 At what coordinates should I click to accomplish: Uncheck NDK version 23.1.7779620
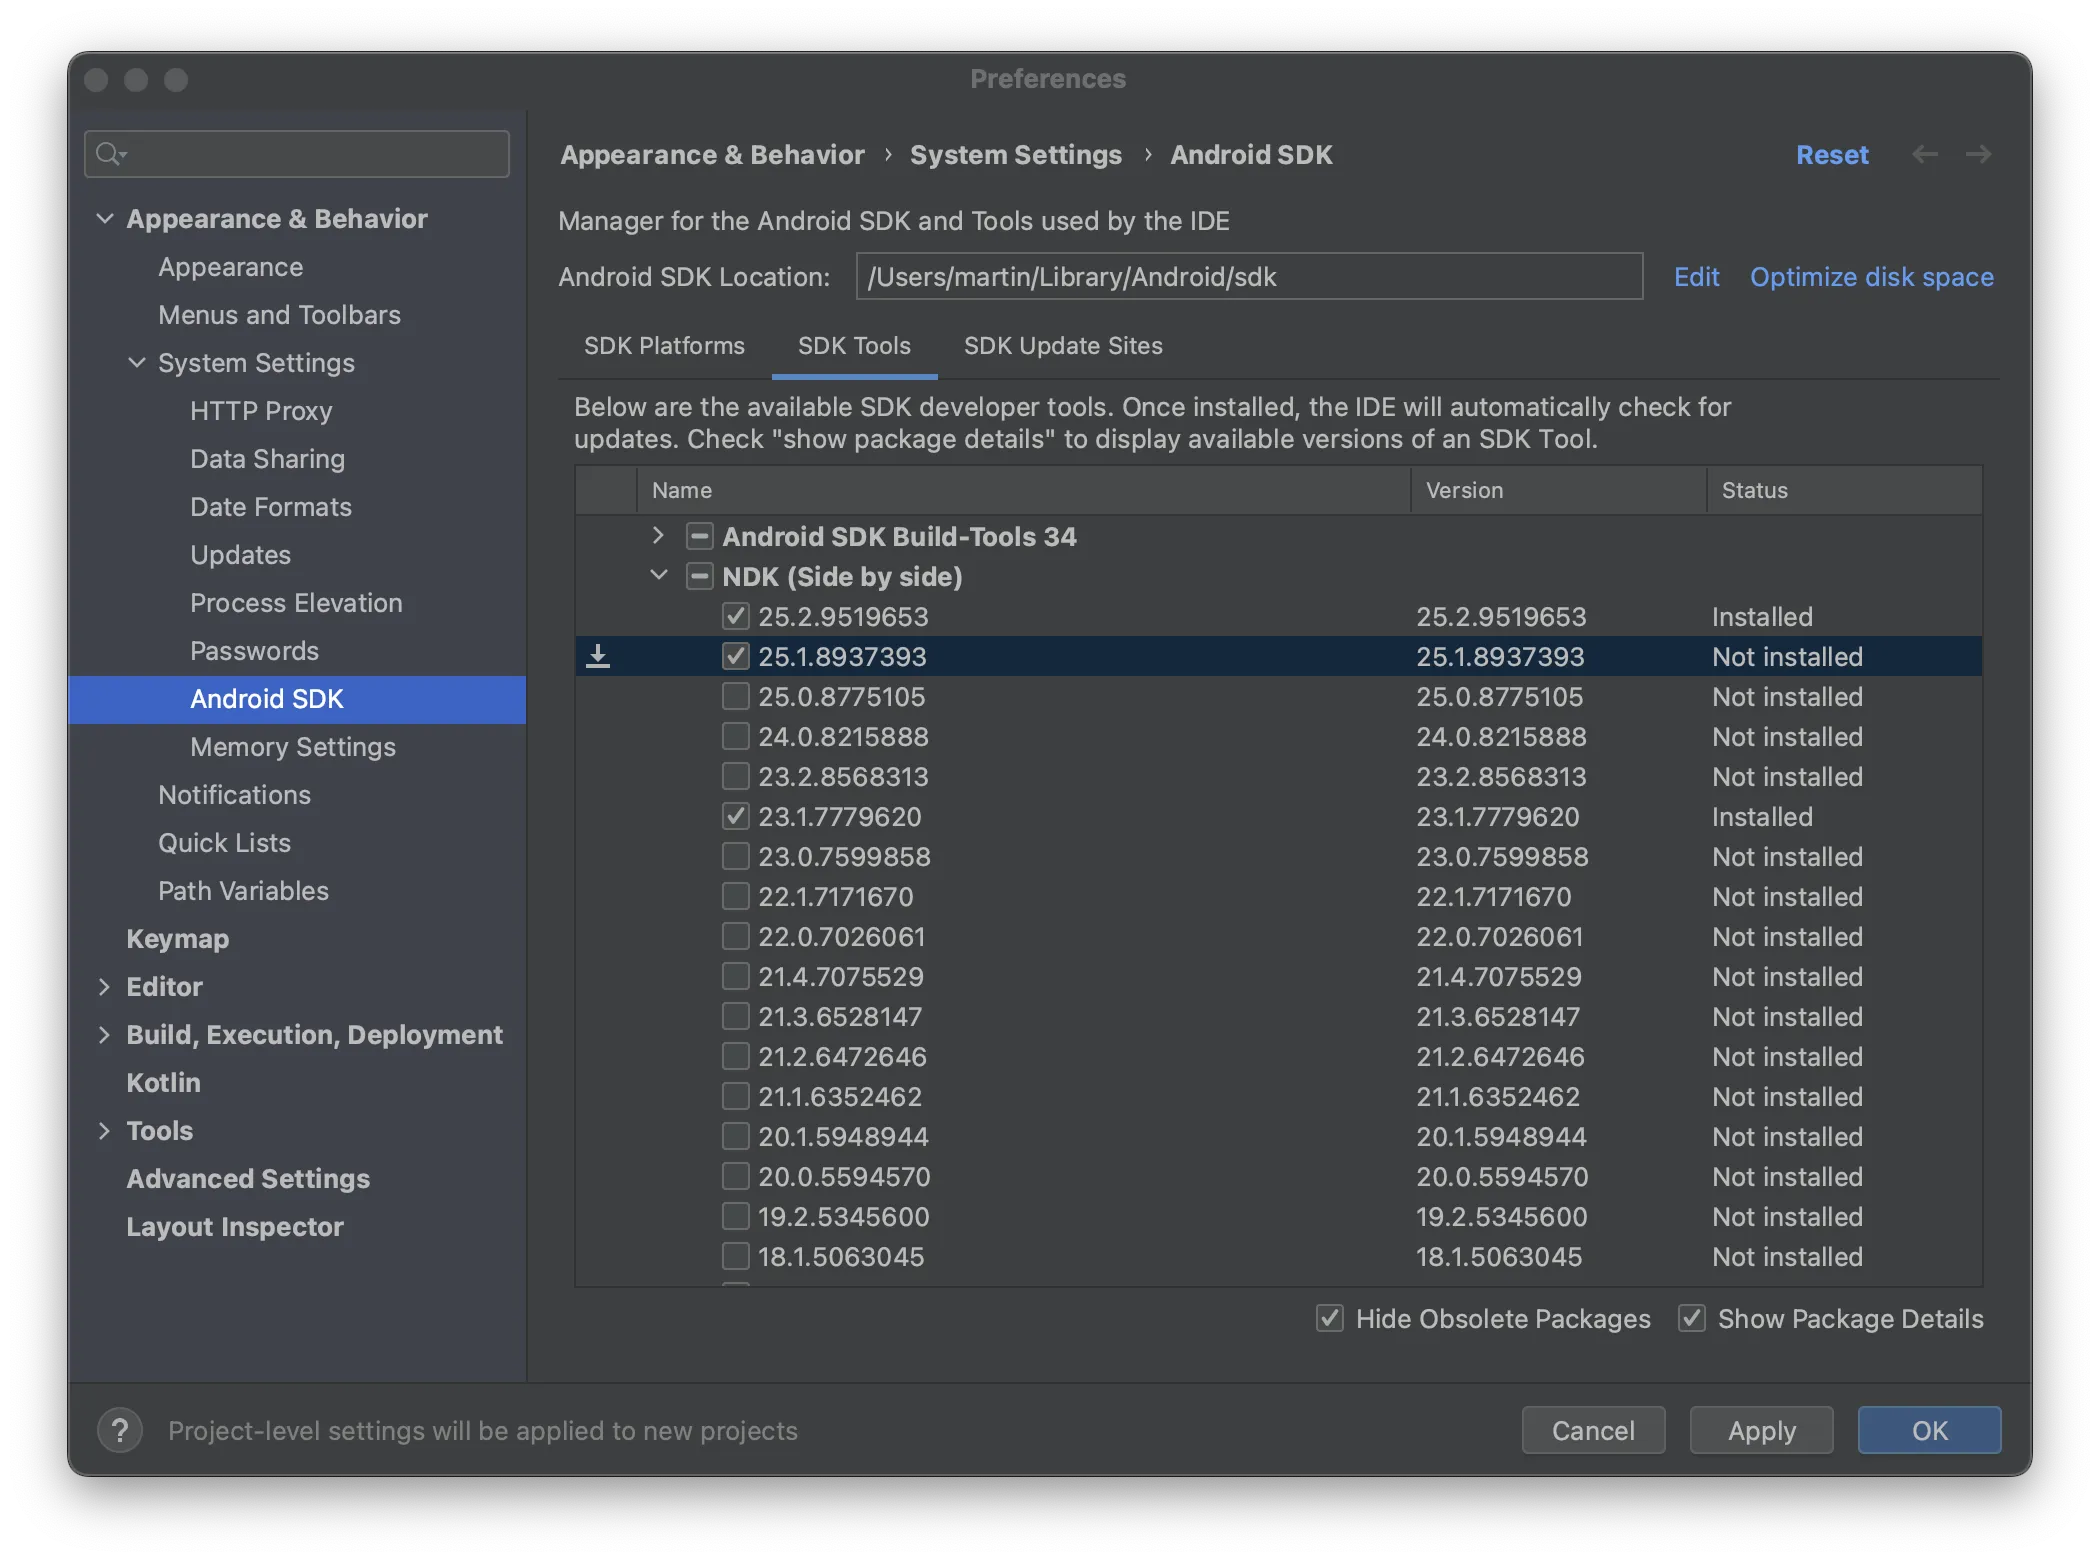click(736, 817)
